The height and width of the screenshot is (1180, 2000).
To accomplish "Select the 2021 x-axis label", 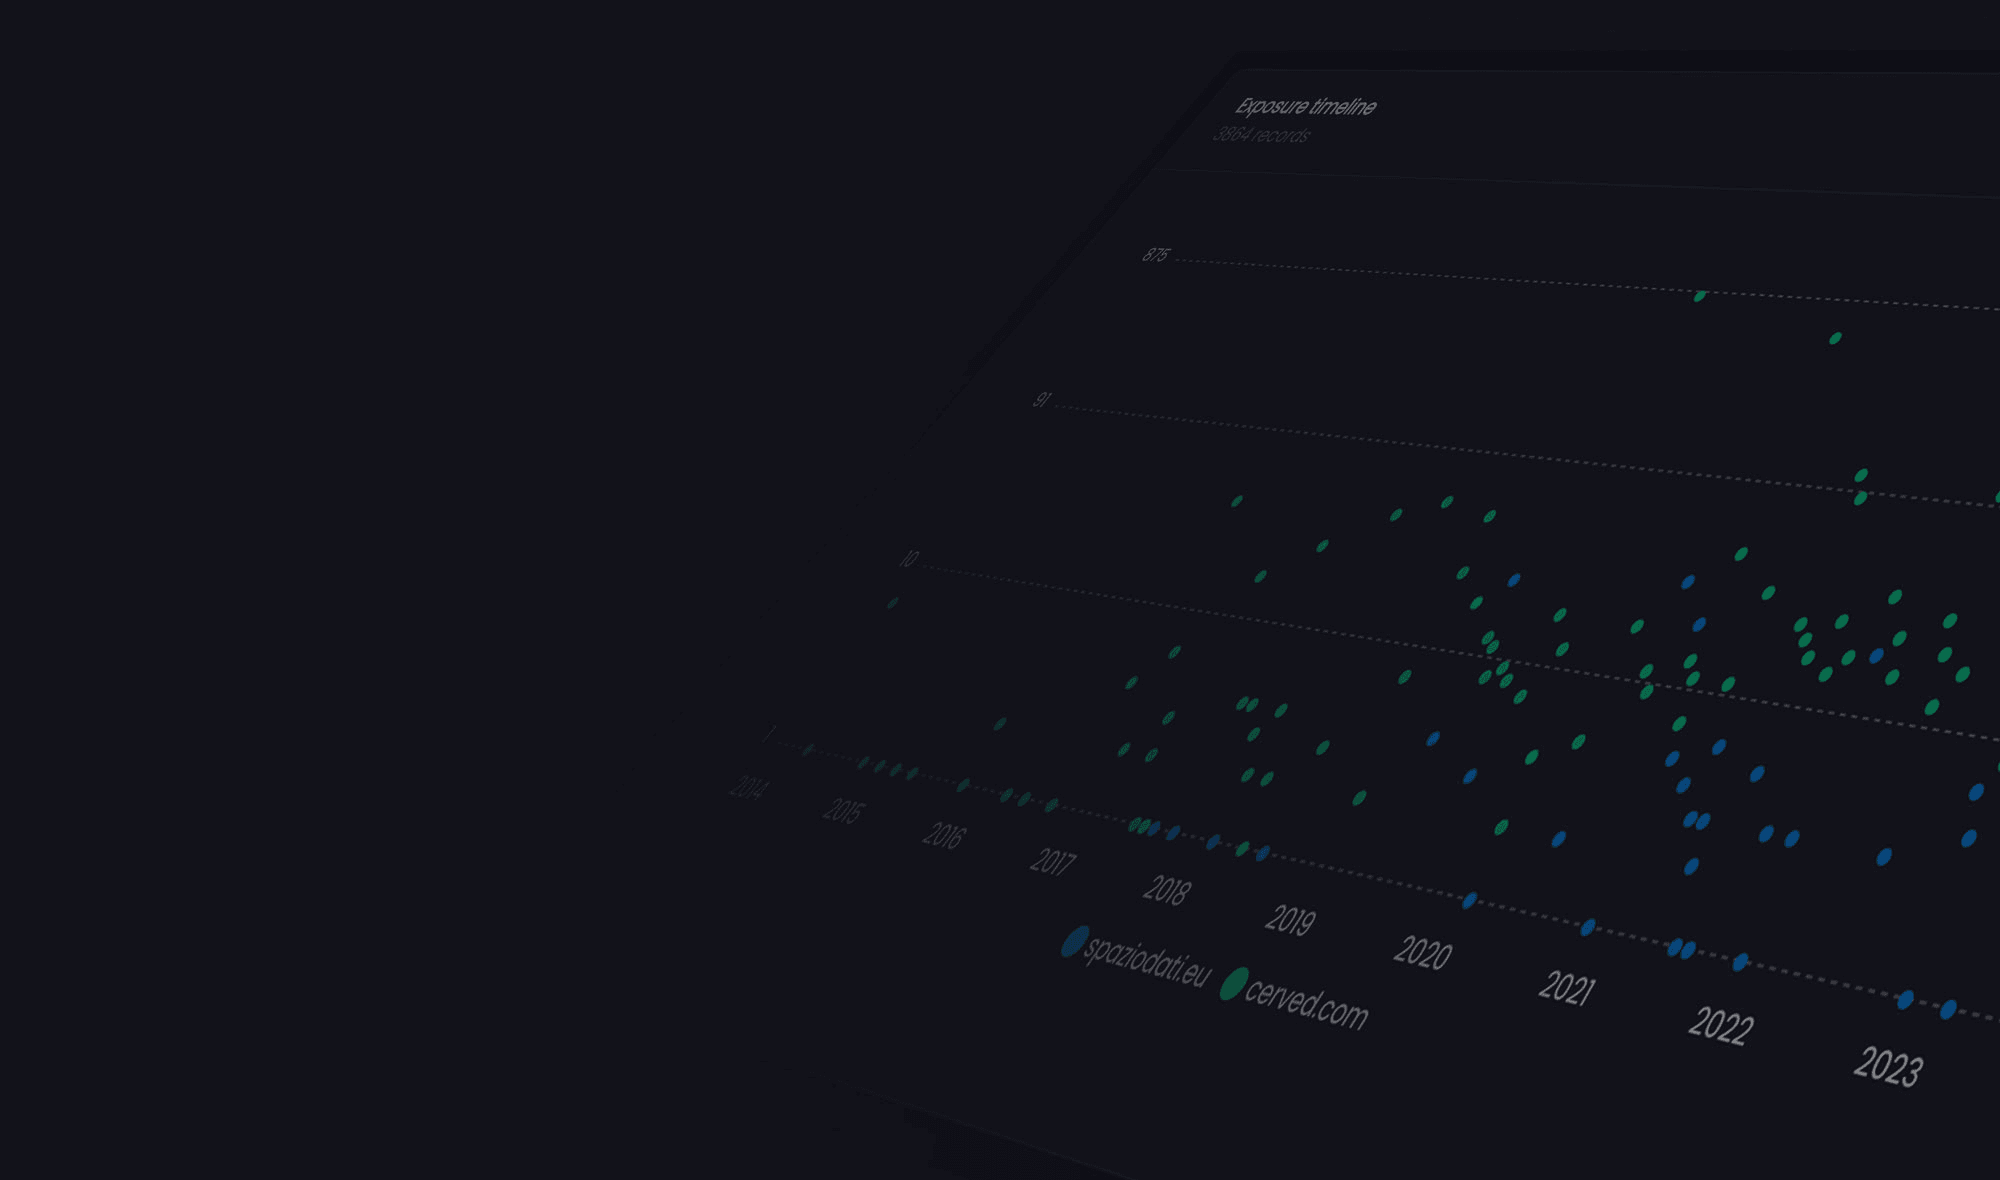I will coord(1566,988).
